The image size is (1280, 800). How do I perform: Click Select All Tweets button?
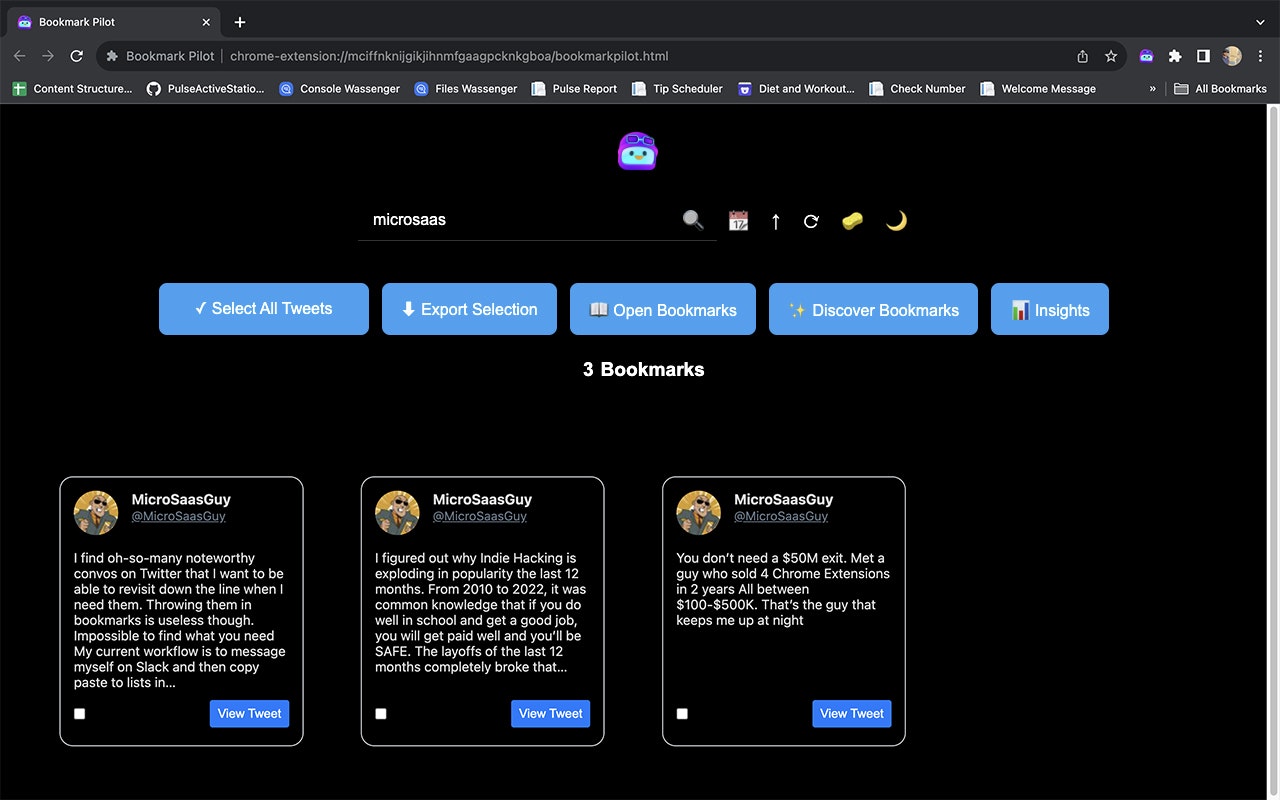tap(264, 309)
